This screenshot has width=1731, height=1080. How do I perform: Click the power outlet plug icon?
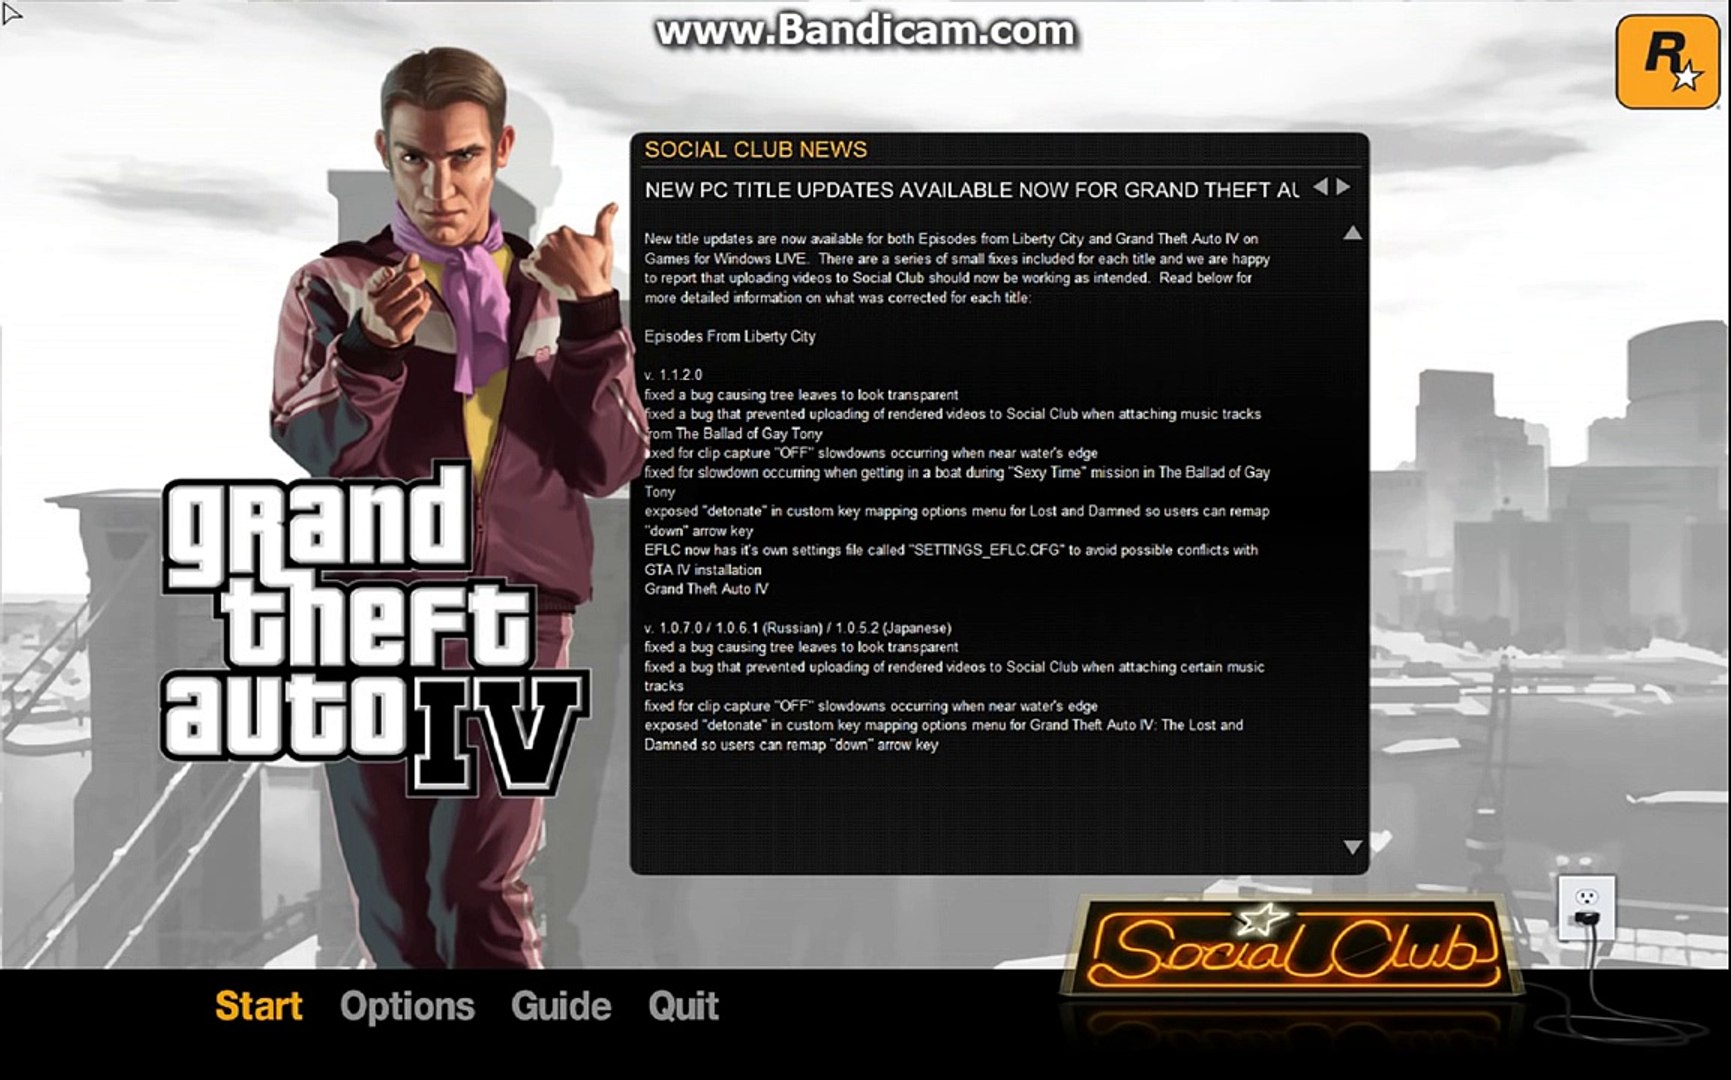[x=1586, y=908]
